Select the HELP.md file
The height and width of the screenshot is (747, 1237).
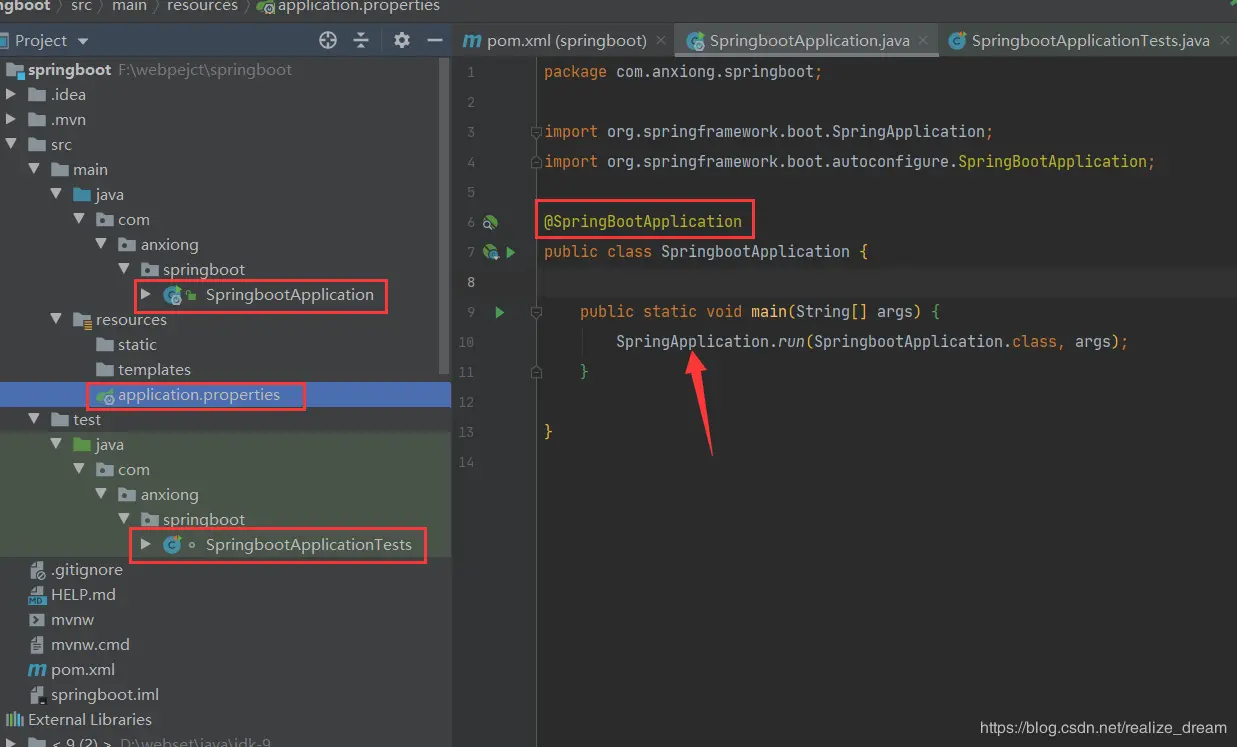point(83,595)
